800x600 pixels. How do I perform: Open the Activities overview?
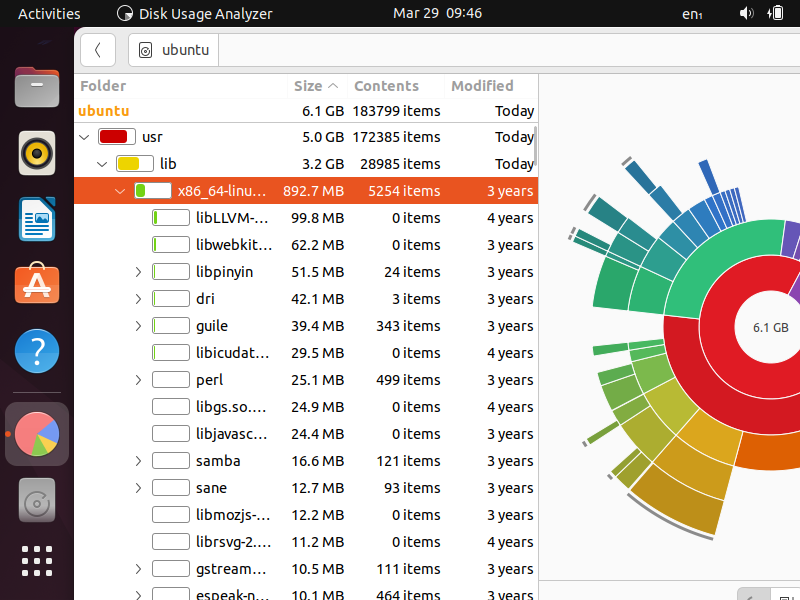tap(49, 13)
